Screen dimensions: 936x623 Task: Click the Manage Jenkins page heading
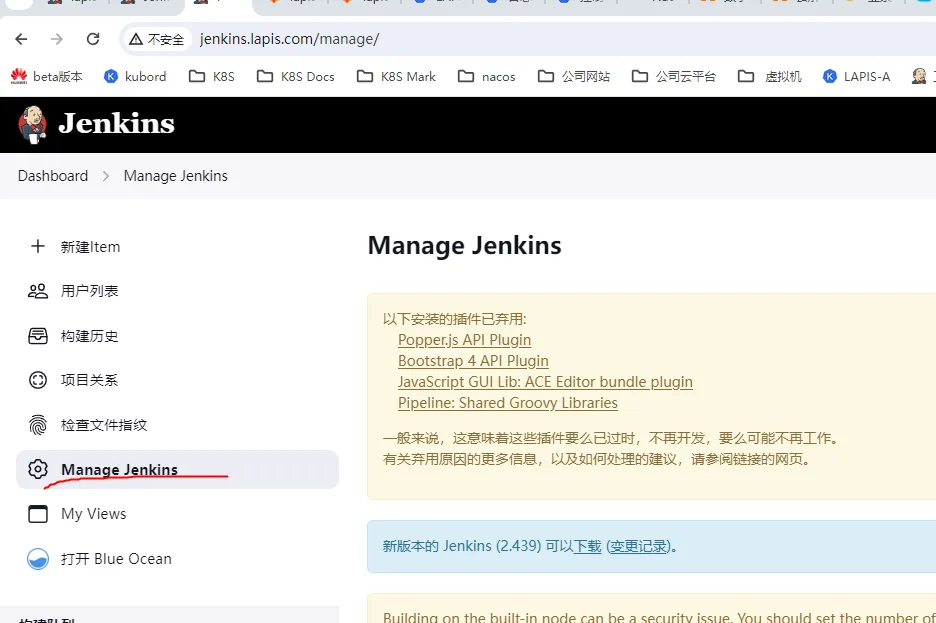(x=464, y=245)
